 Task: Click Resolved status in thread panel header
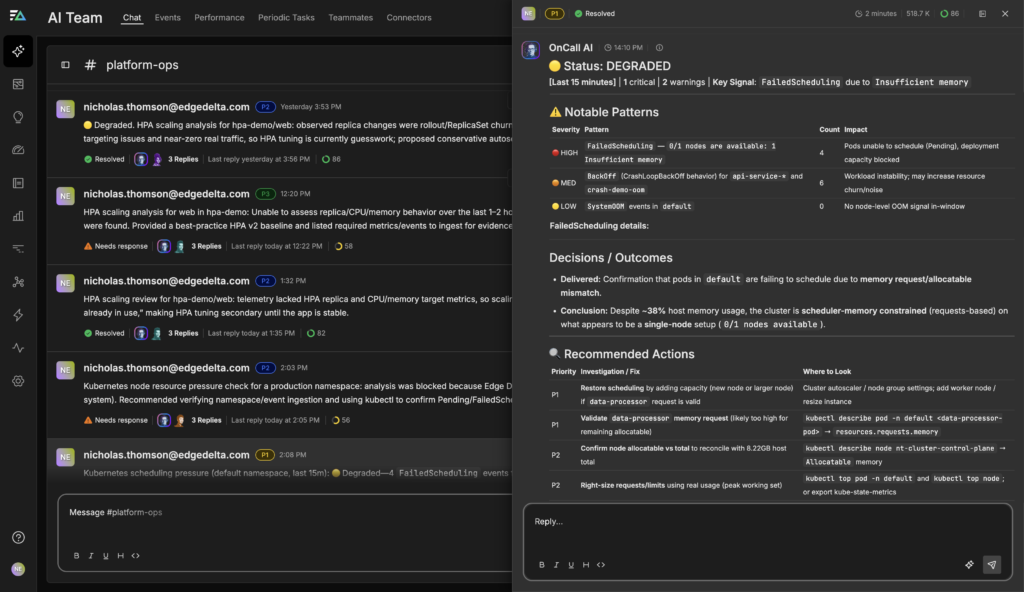pyautogui.click(x=594, y=14)
